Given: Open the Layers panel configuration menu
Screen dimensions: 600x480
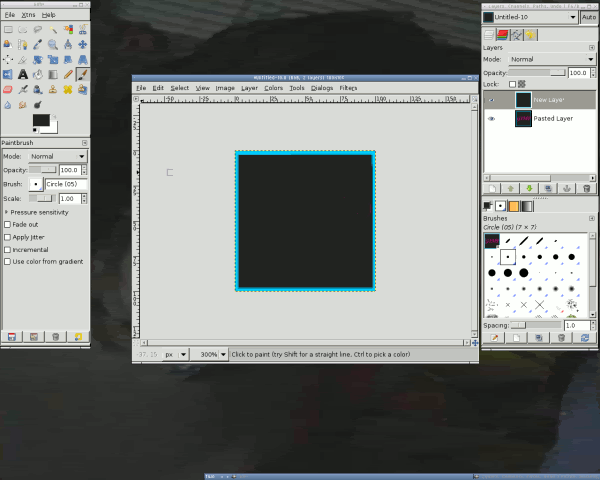Looking at the screenshot, I should 592,47.
